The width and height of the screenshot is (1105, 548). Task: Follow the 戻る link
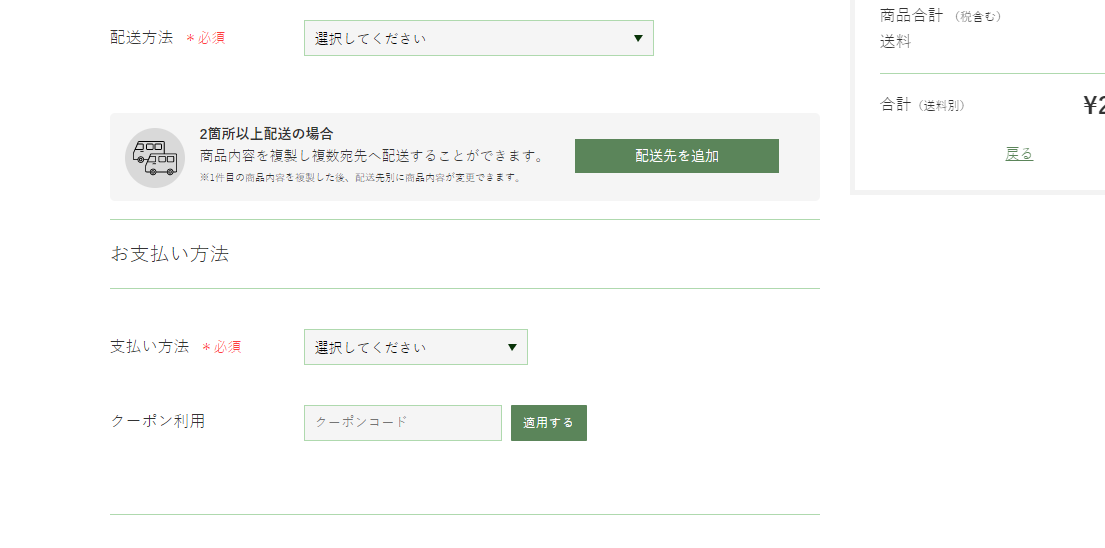1019,154
